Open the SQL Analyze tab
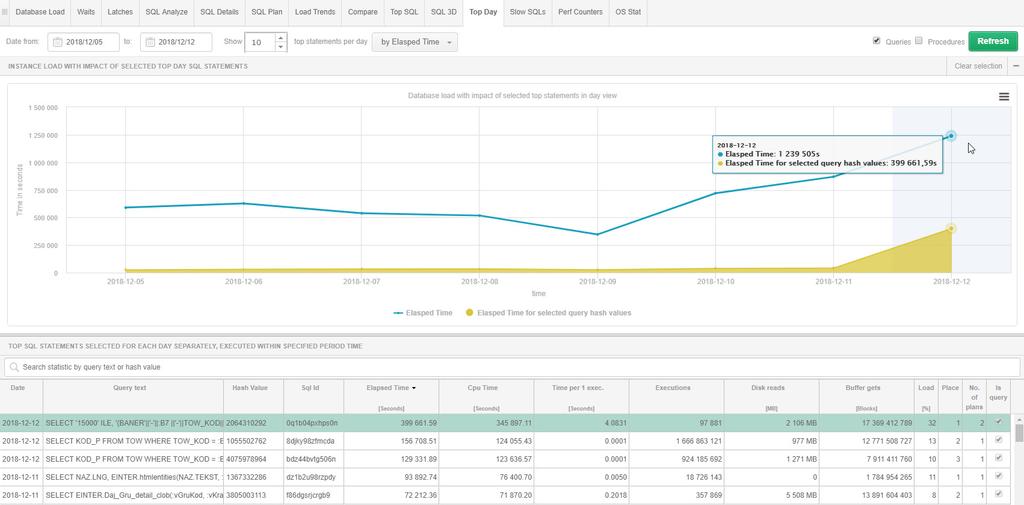Viewport: 1024px width, 505px height. [166, 12]
